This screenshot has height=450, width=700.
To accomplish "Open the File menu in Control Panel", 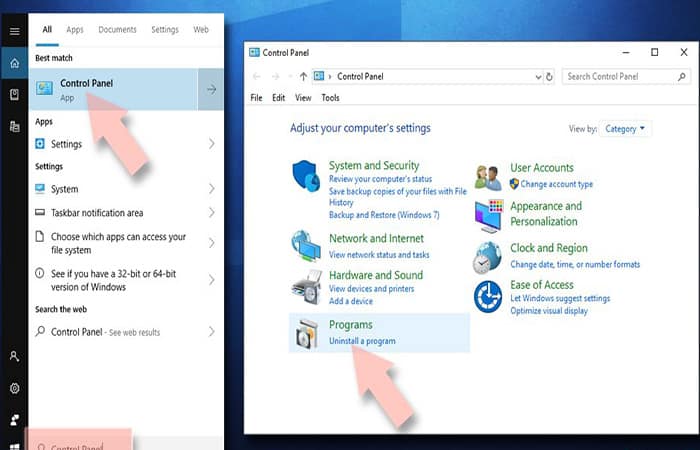I will [x=256, y=98].
